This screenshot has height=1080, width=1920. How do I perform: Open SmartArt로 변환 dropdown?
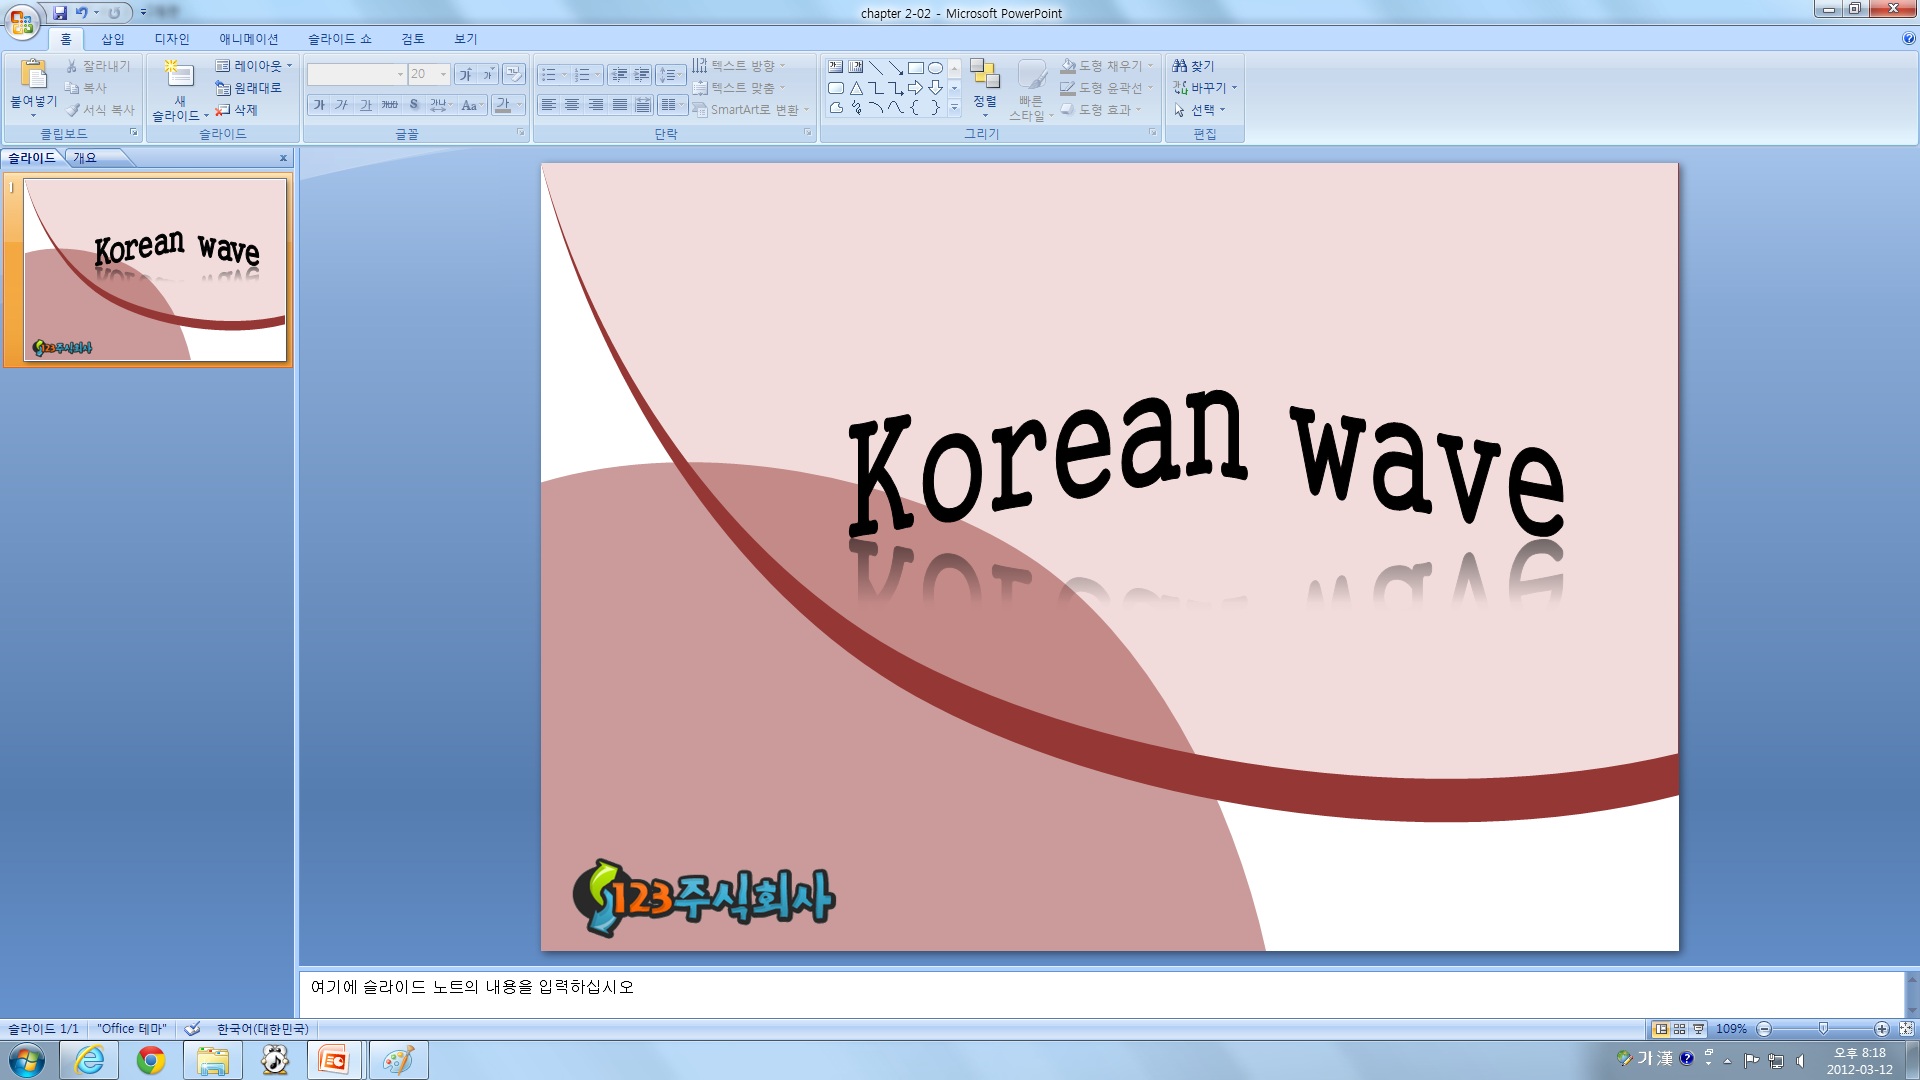click(x=750, y=110)
